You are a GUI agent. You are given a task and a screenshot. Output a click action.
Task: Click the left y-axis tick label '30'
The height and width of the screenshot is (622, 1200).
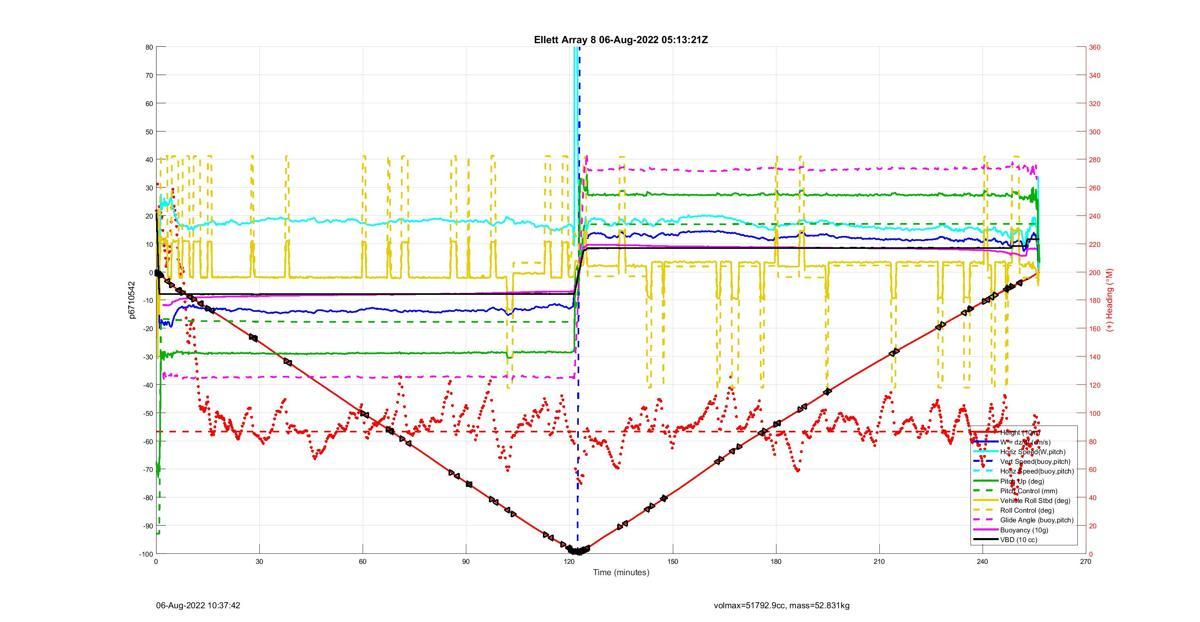[x=148, y=188]
